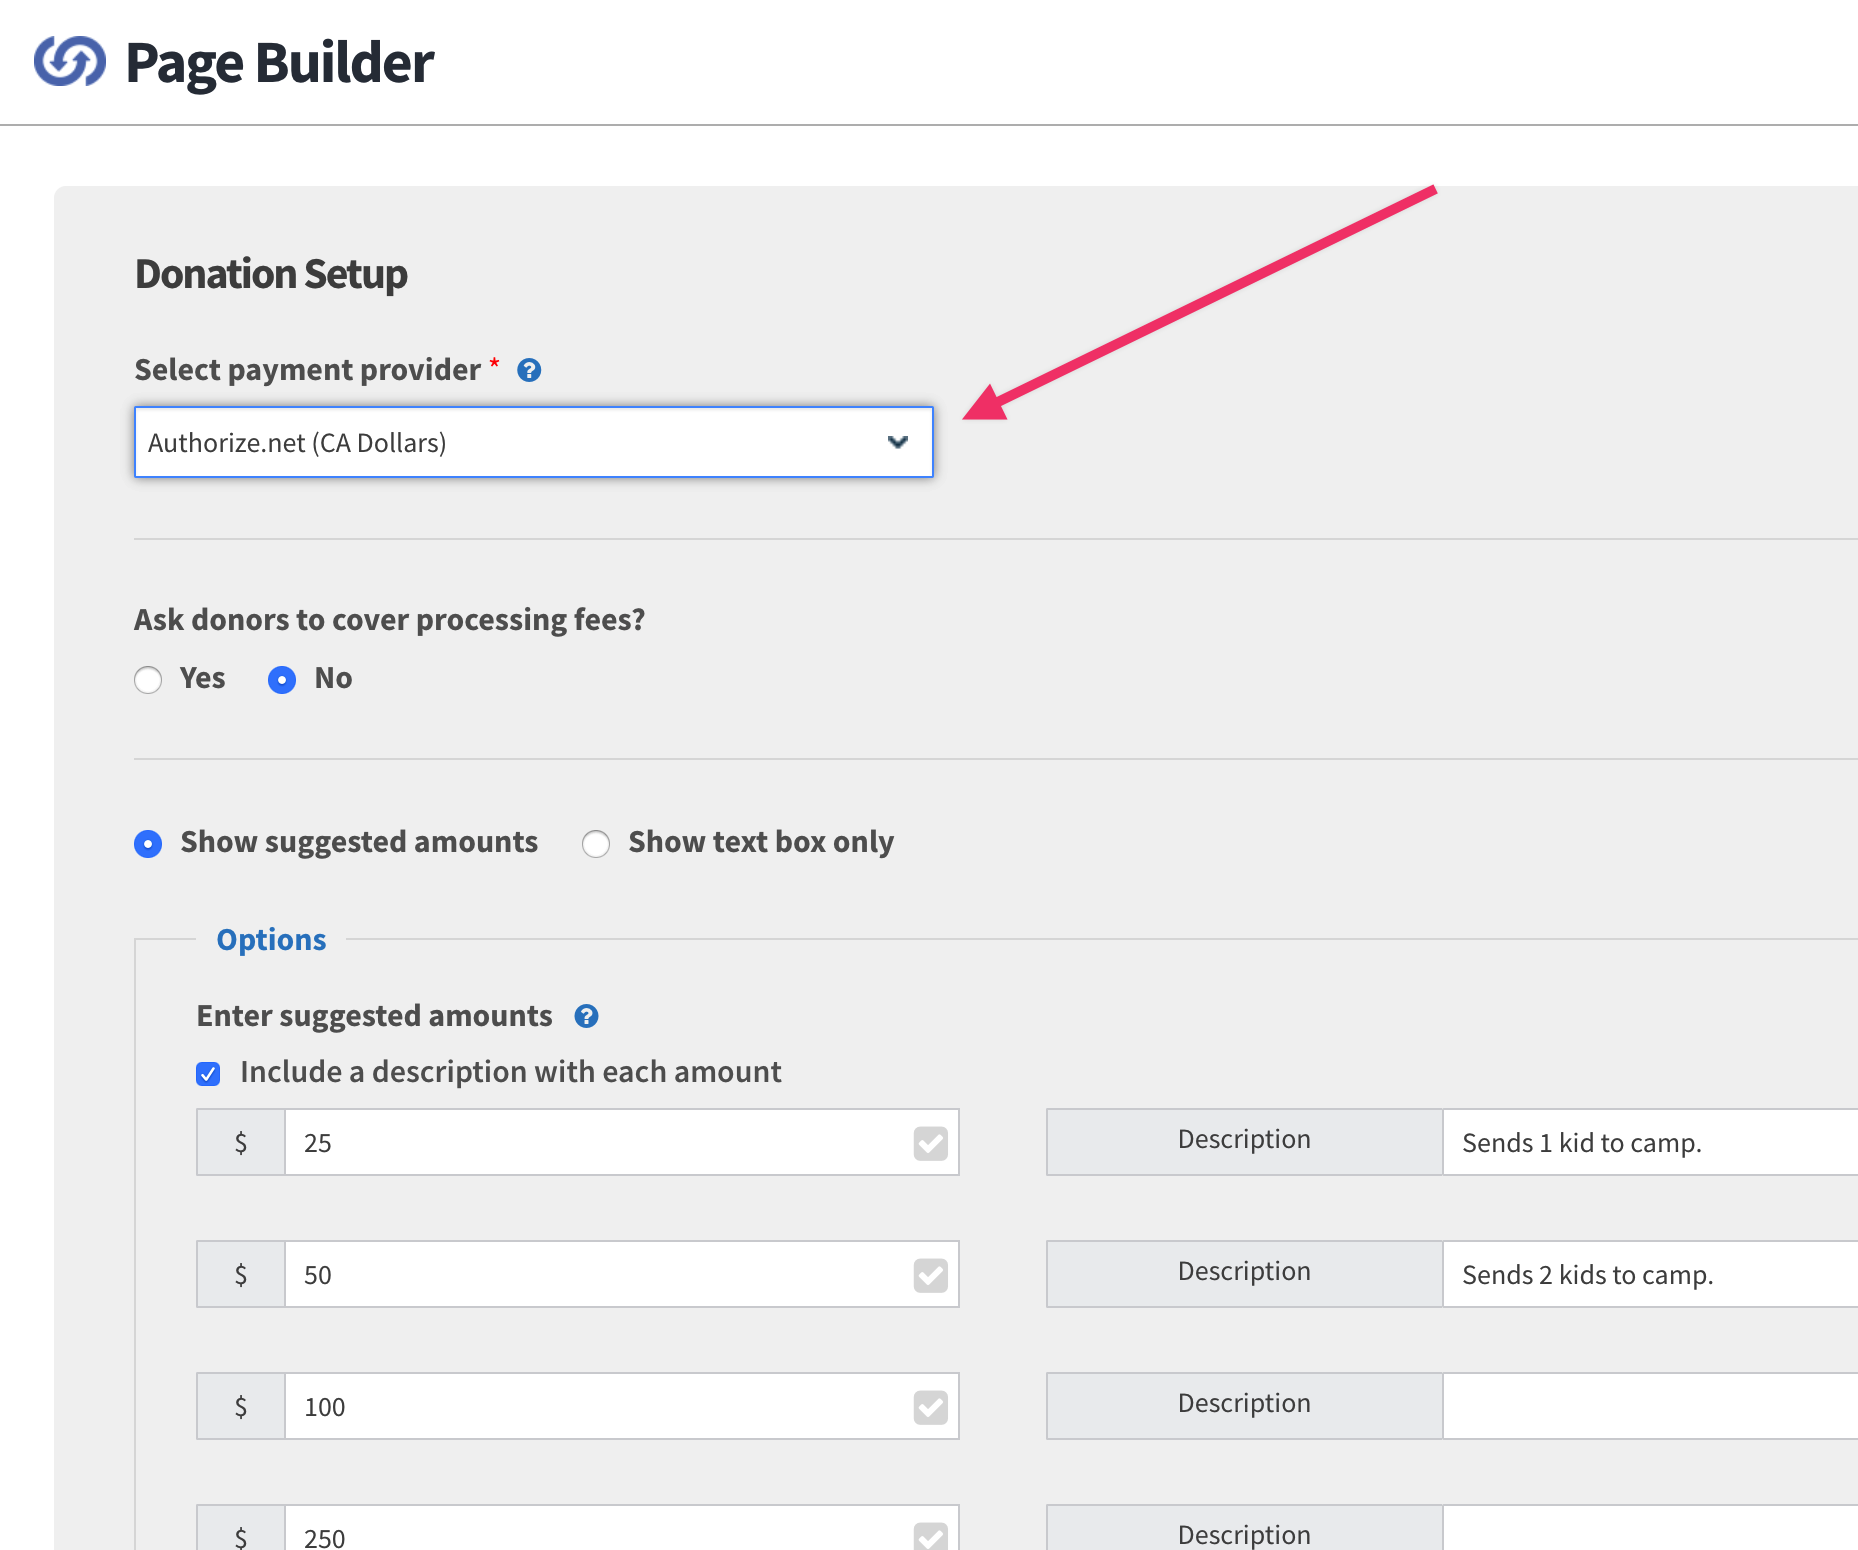Toggle the checkmark for the 25 amount

[x=931, y=1143]
